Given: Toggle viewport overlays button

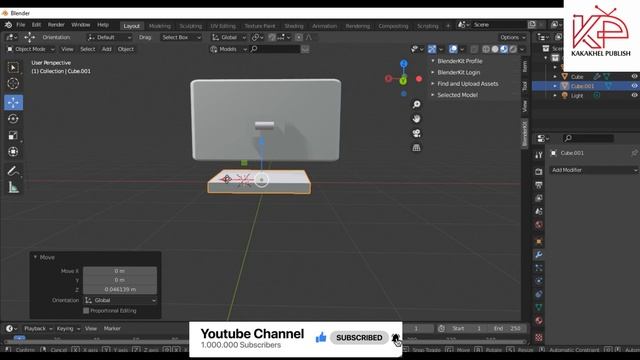Looking at the screenshot, I should pyautogui.click(x=453, y=49).
